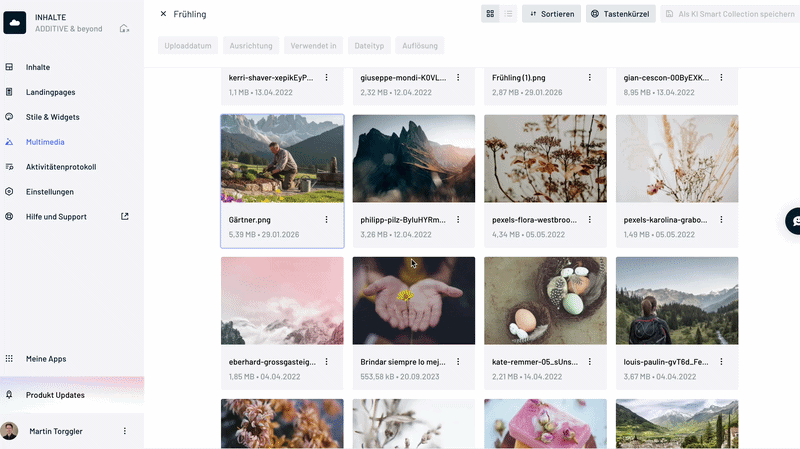
Task: Open the options menu for Brindar siempre lo mej
Action: pos(458,362)
